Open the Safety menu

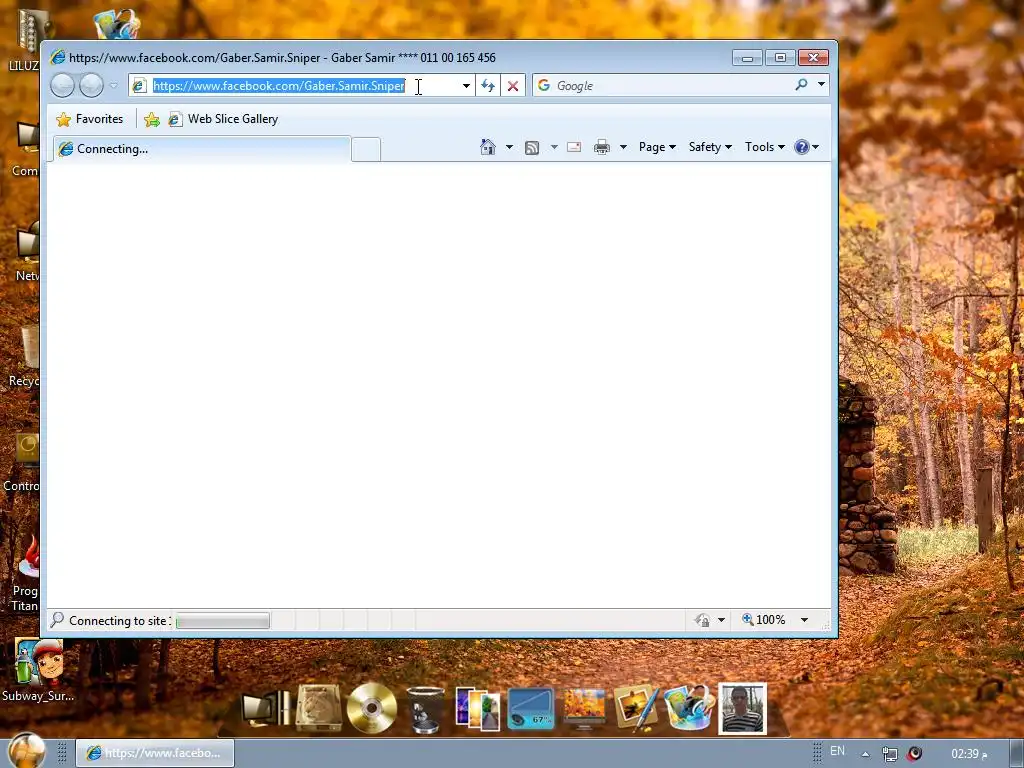coord(710,147)
